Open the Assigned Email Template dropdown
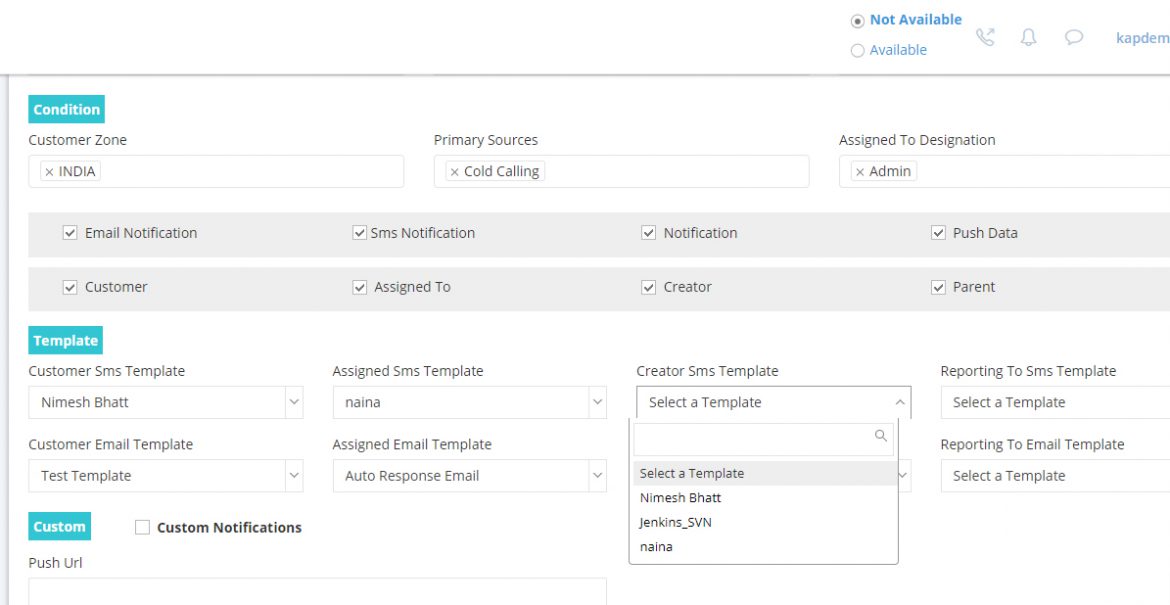Screen dimensions: 1170x605 click(x=469, y=476)
